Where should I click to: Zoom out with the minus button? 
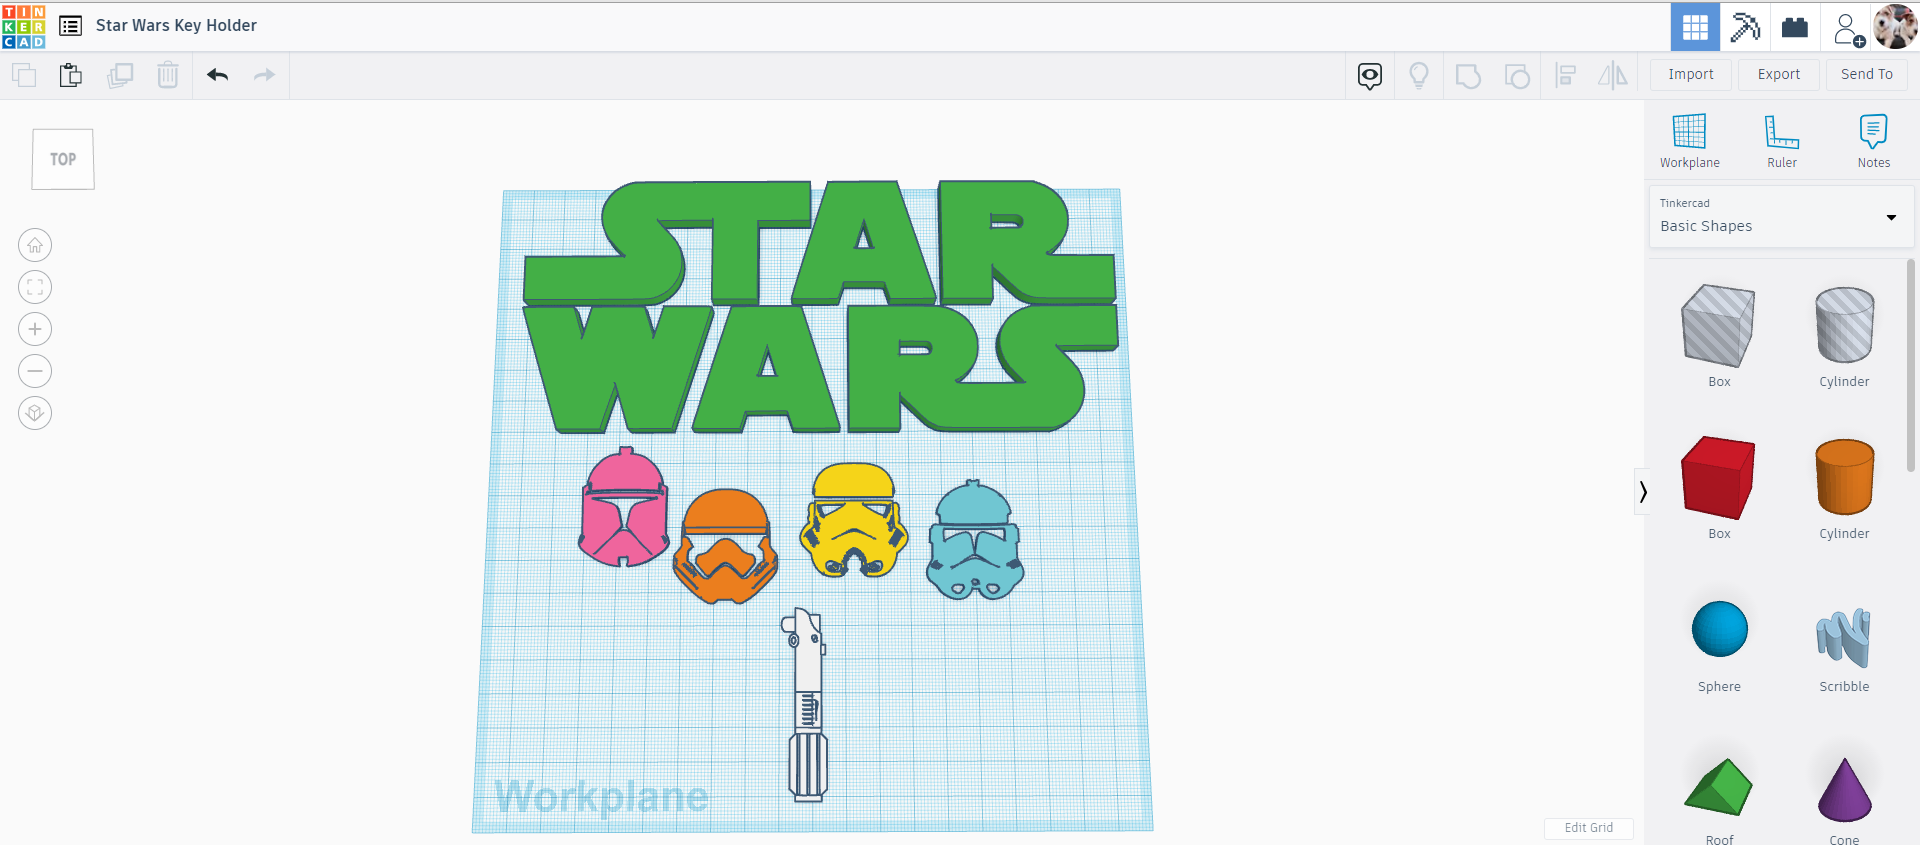(x=35, y=371)
